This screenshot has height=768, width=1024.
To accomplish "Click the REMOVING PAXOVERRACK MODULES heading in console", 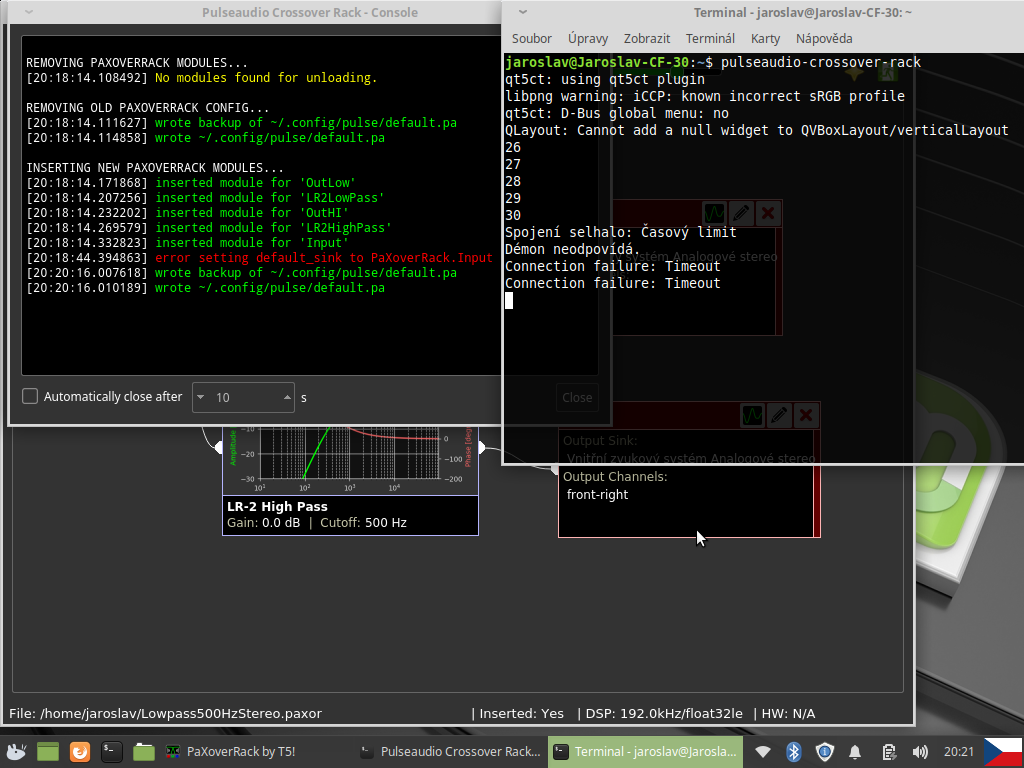I will (137, 63).
